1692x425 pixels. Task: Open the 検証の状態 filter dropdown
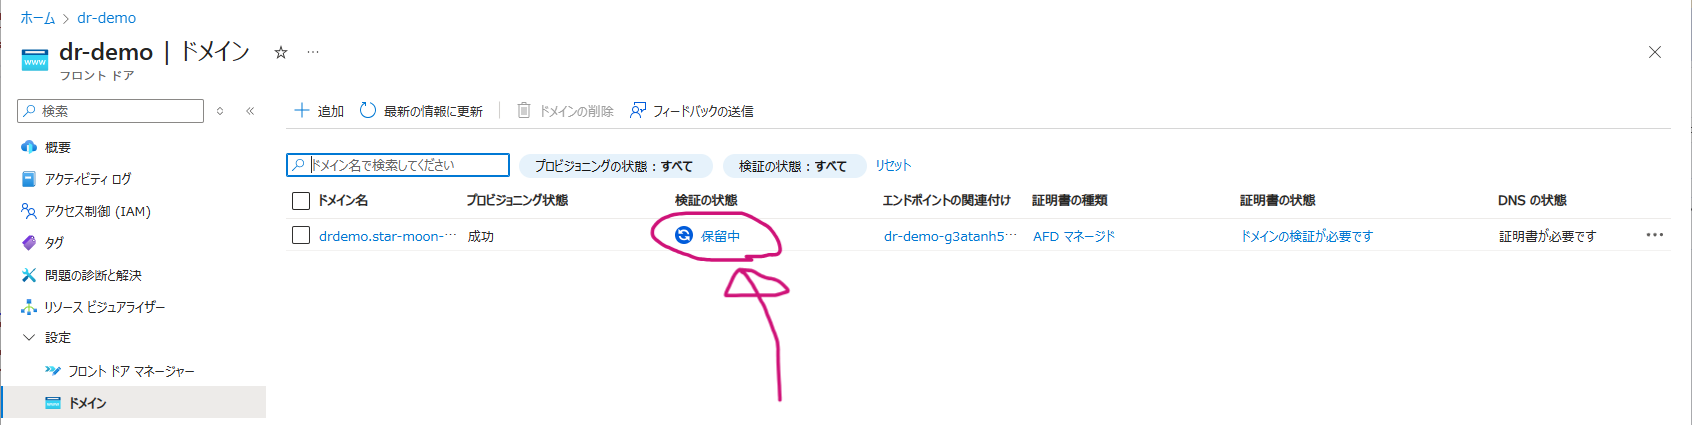click(794, 166)
